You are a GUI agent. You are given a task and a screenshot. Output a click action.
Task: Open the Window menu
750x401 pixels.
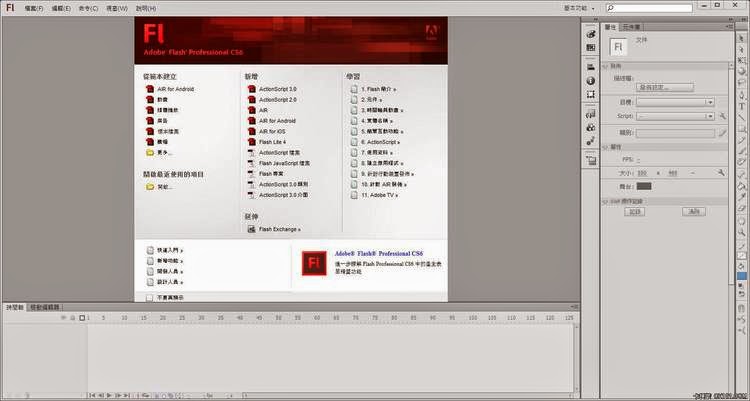point(117,8)
